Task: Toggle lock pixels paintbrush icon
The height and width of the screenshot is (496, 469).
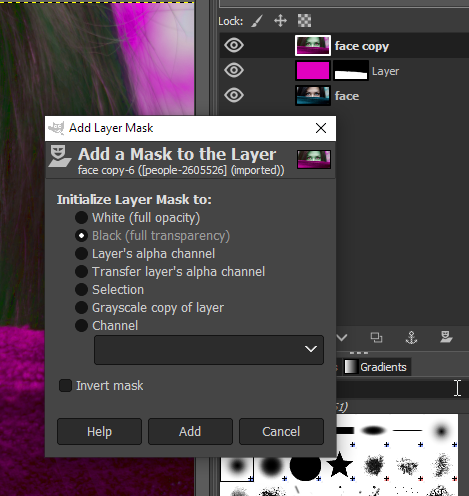Action: [x=257, y=21]
